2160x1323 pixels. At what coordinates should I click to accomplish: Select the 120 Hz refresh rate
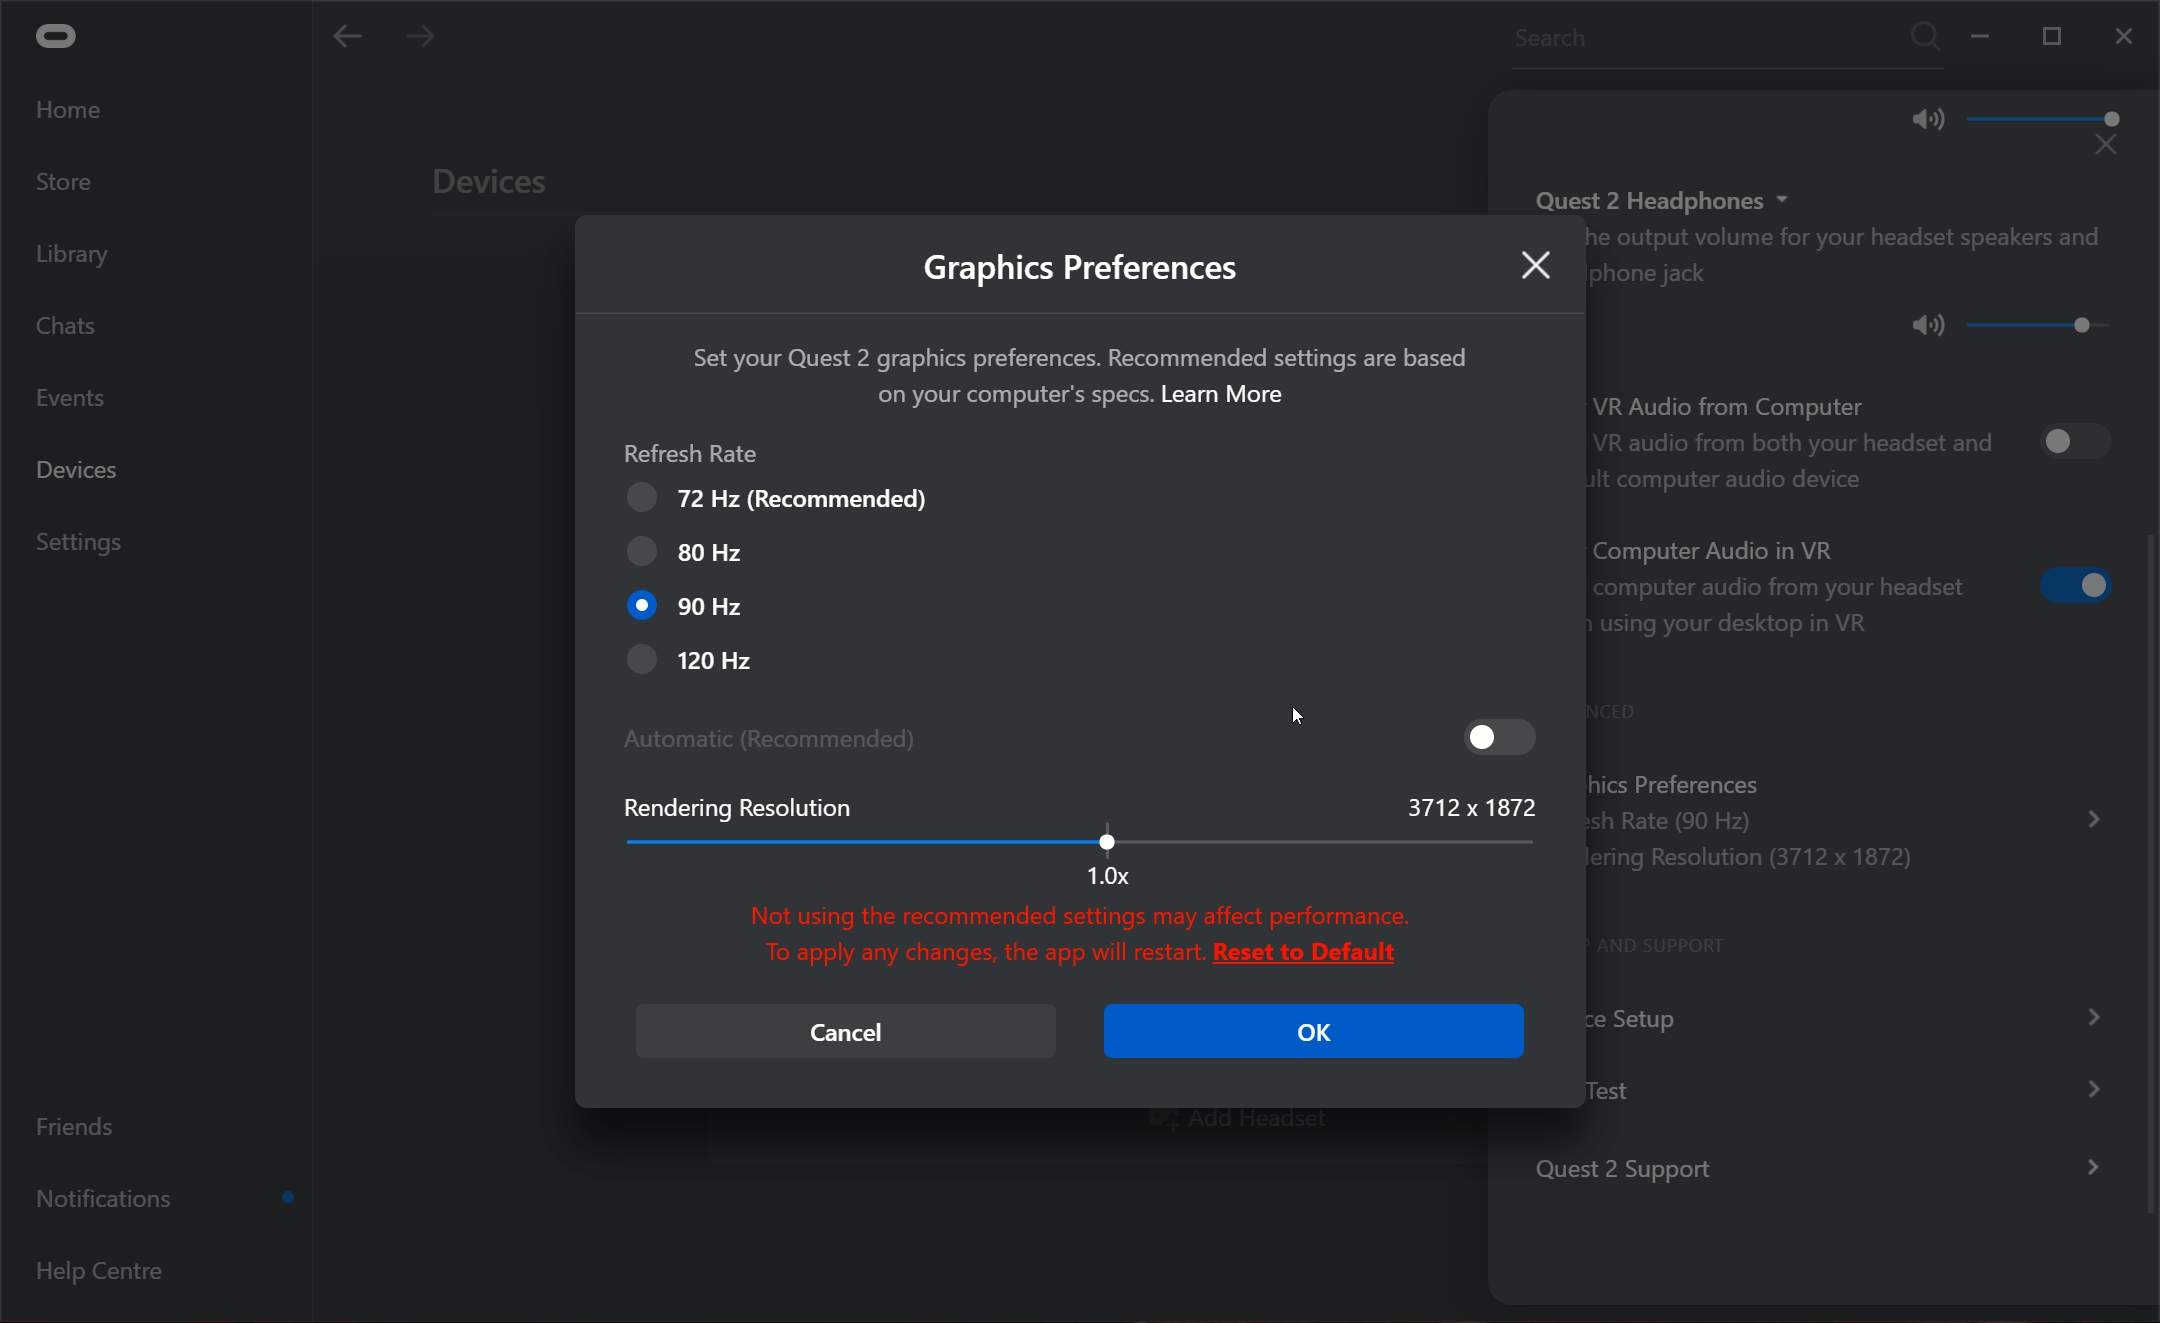641,658
